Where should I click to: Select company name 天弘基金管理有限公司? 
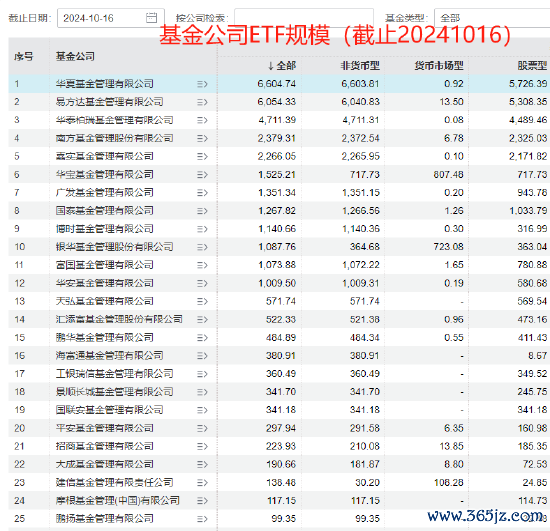pyautogui.click(x=105, y=301)
